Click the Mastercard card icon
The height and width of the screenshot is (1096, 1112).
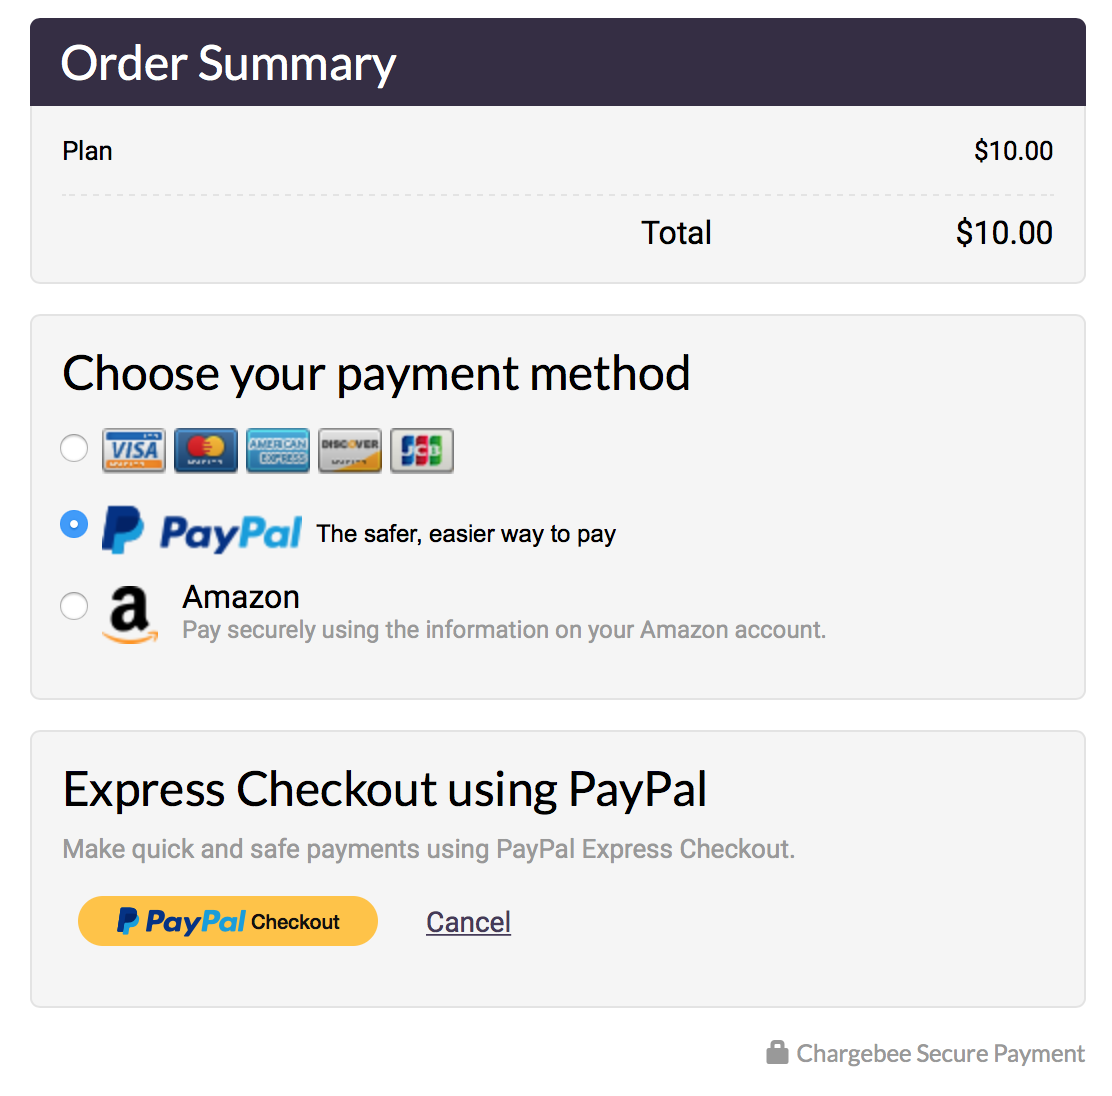pyautogui.click(x=206, y=450)
